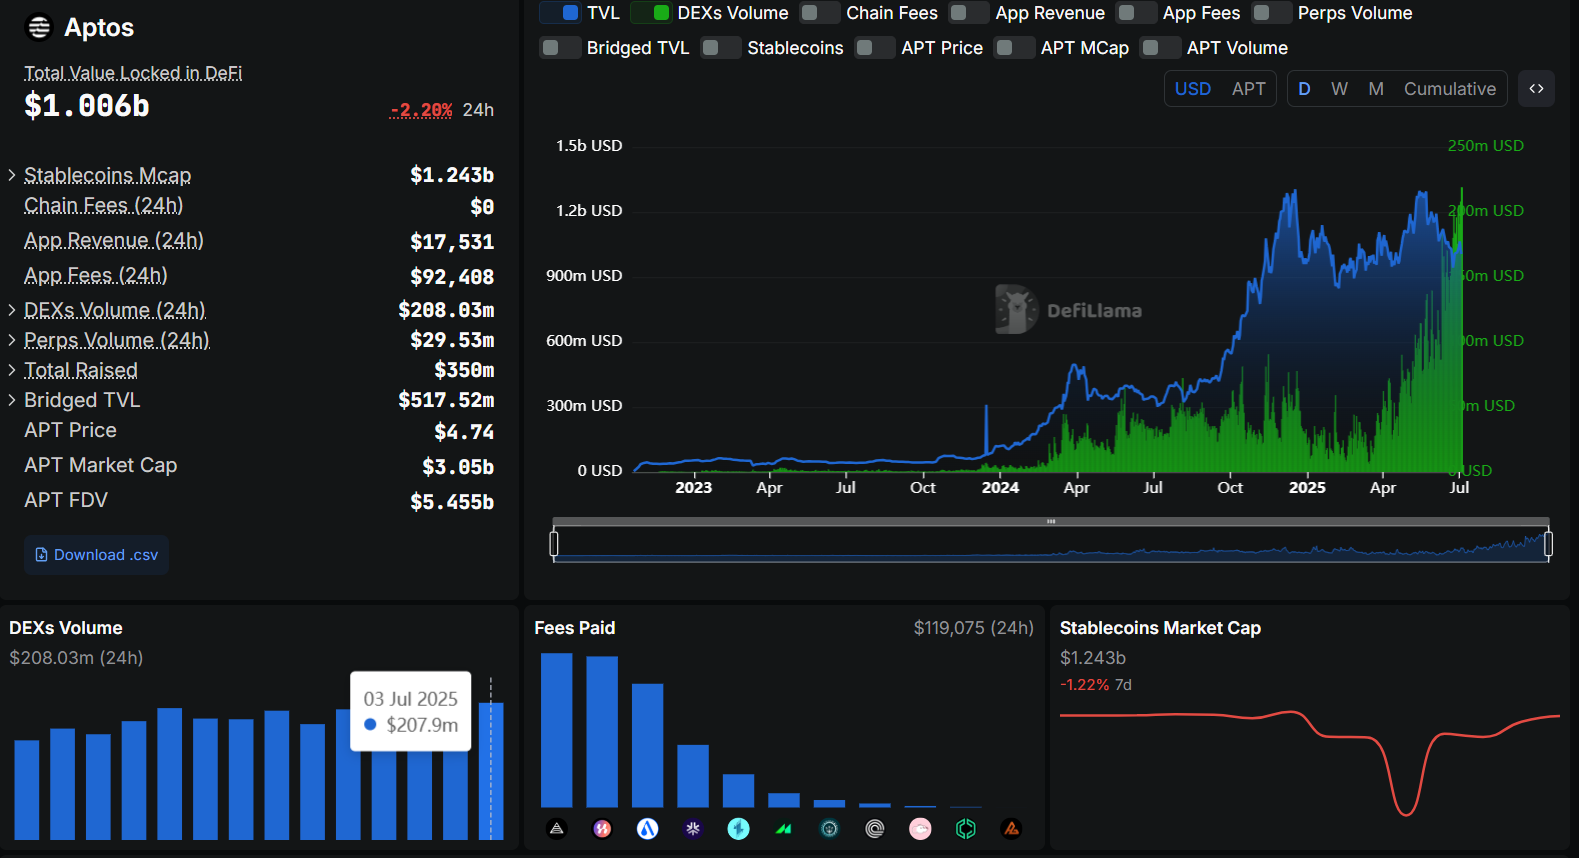Click the Fees Paid panel heading
This screenshot has width=1579, height=858.
pyautogui.click(x=575, y=628)
